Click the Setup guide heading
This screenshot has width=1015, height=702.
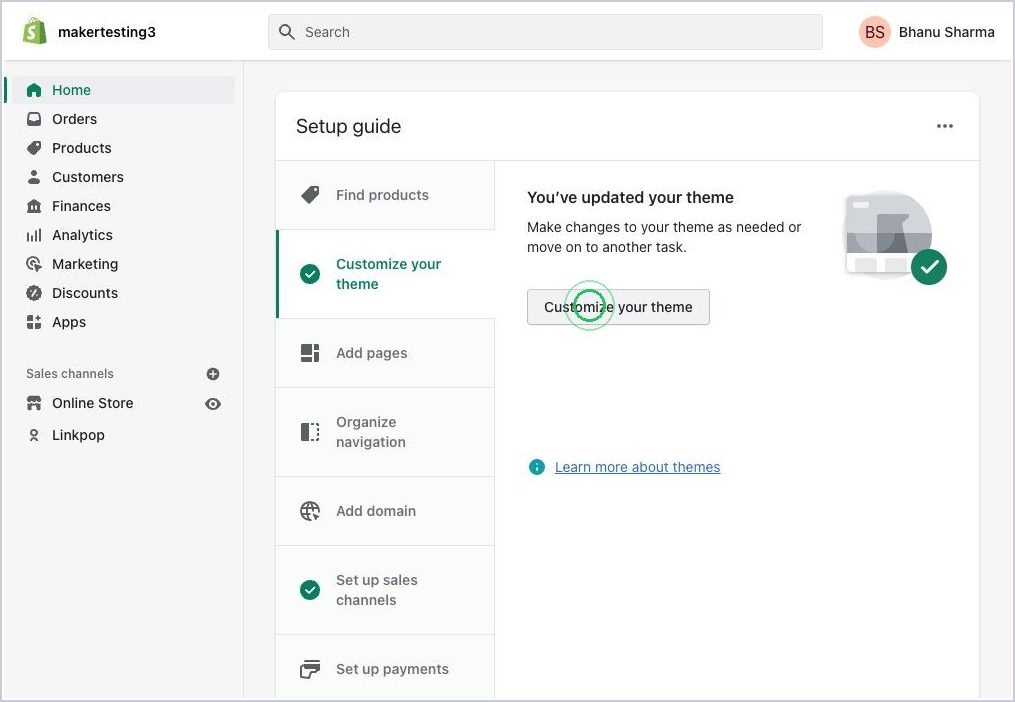pos(348,126)
